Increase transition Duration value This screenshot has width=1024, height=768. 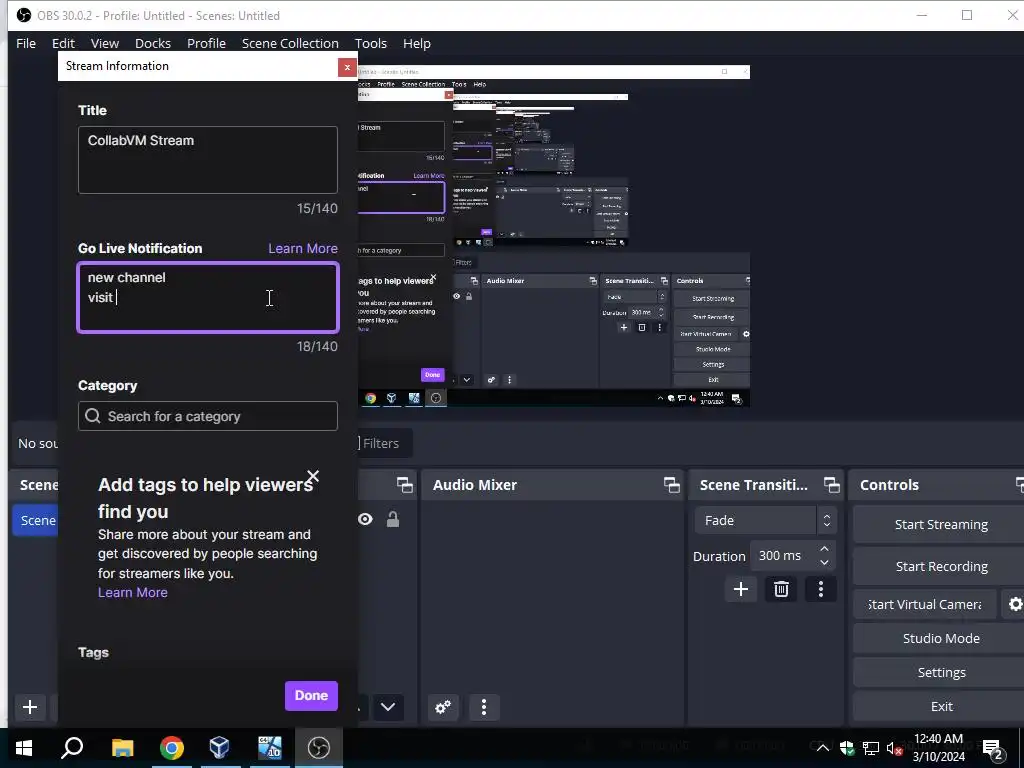pyautogui.click(x=824, y=549)
